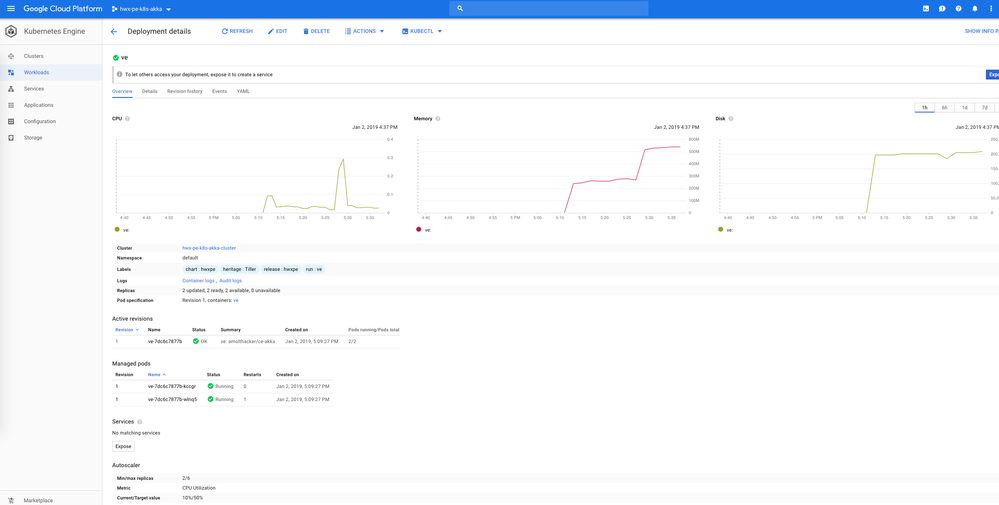Click the three-dot more options icon
Screen dimensions: 999x505
click(x=991, y=9)
